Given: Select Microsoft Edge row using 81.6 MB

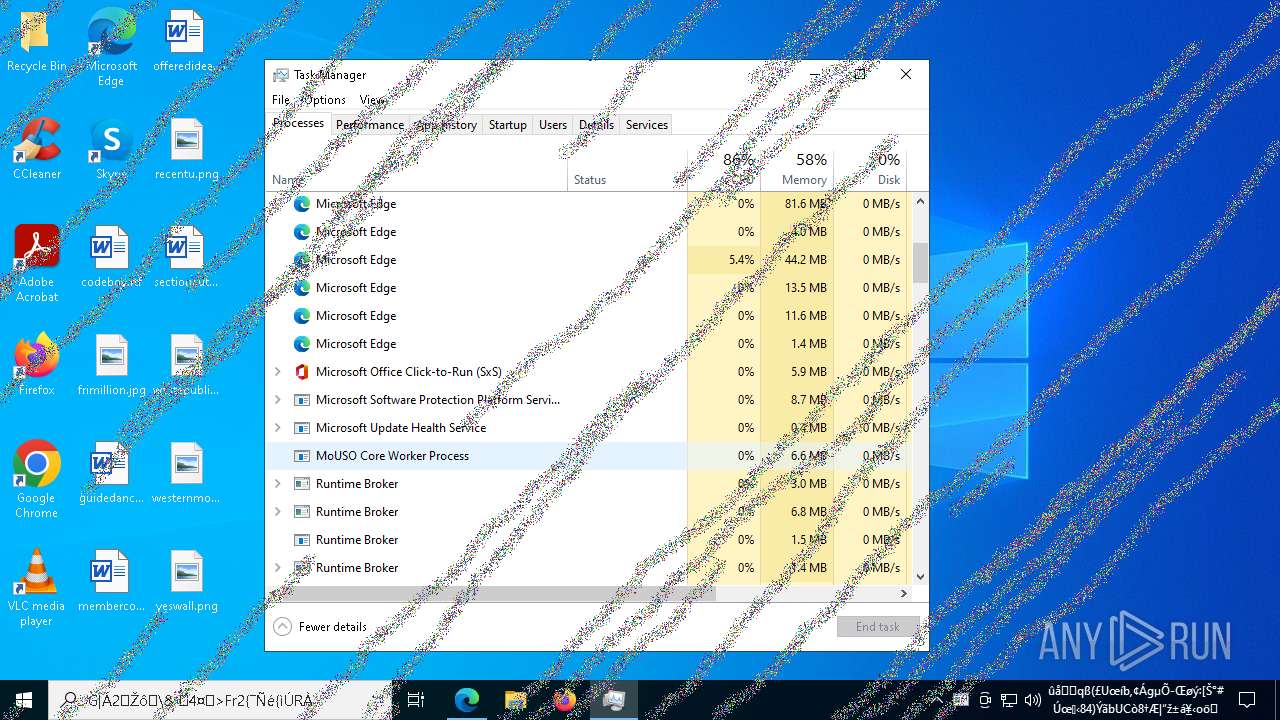Looking at the screenshot, I should pos(589,204).
